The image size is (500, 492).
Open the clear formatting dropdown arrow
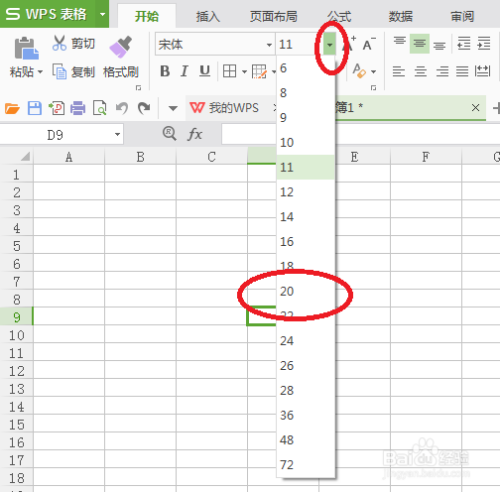pos(374,72)
